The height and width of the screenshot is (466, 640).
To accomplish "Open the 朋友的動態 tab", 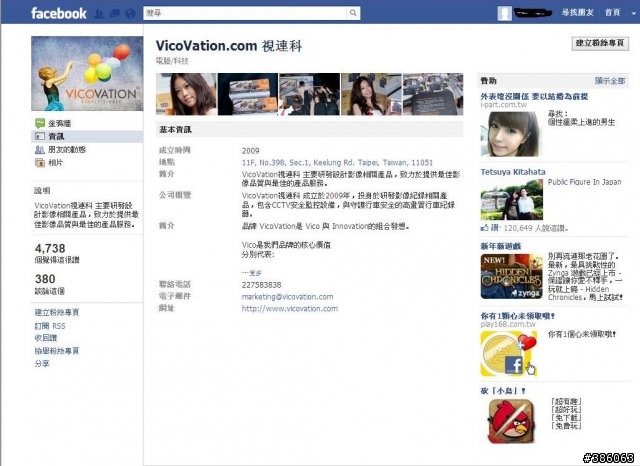I will click(x=67, y=149).
